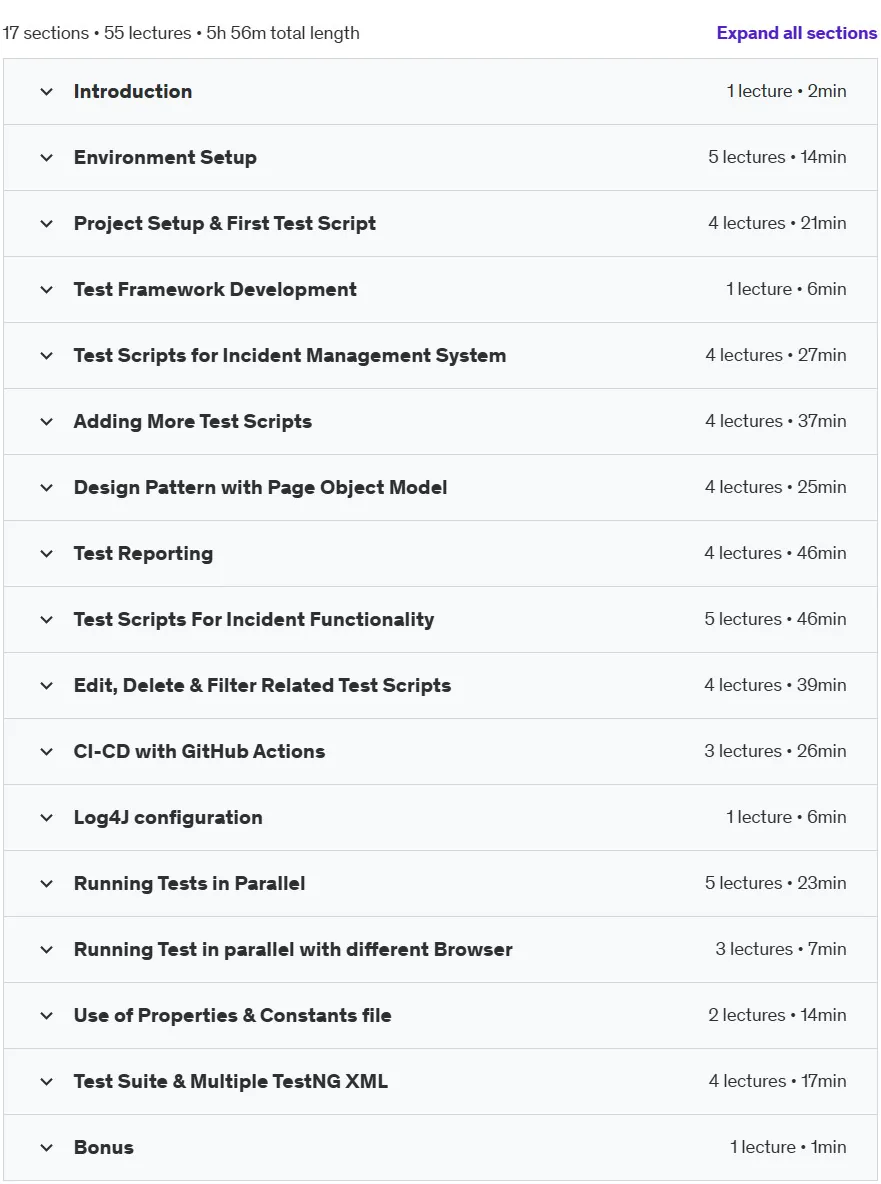The height and width of the screenshot is (1184, 881).
Task: Click the 4 lectures • 46min label
Action: click(775, 553)
